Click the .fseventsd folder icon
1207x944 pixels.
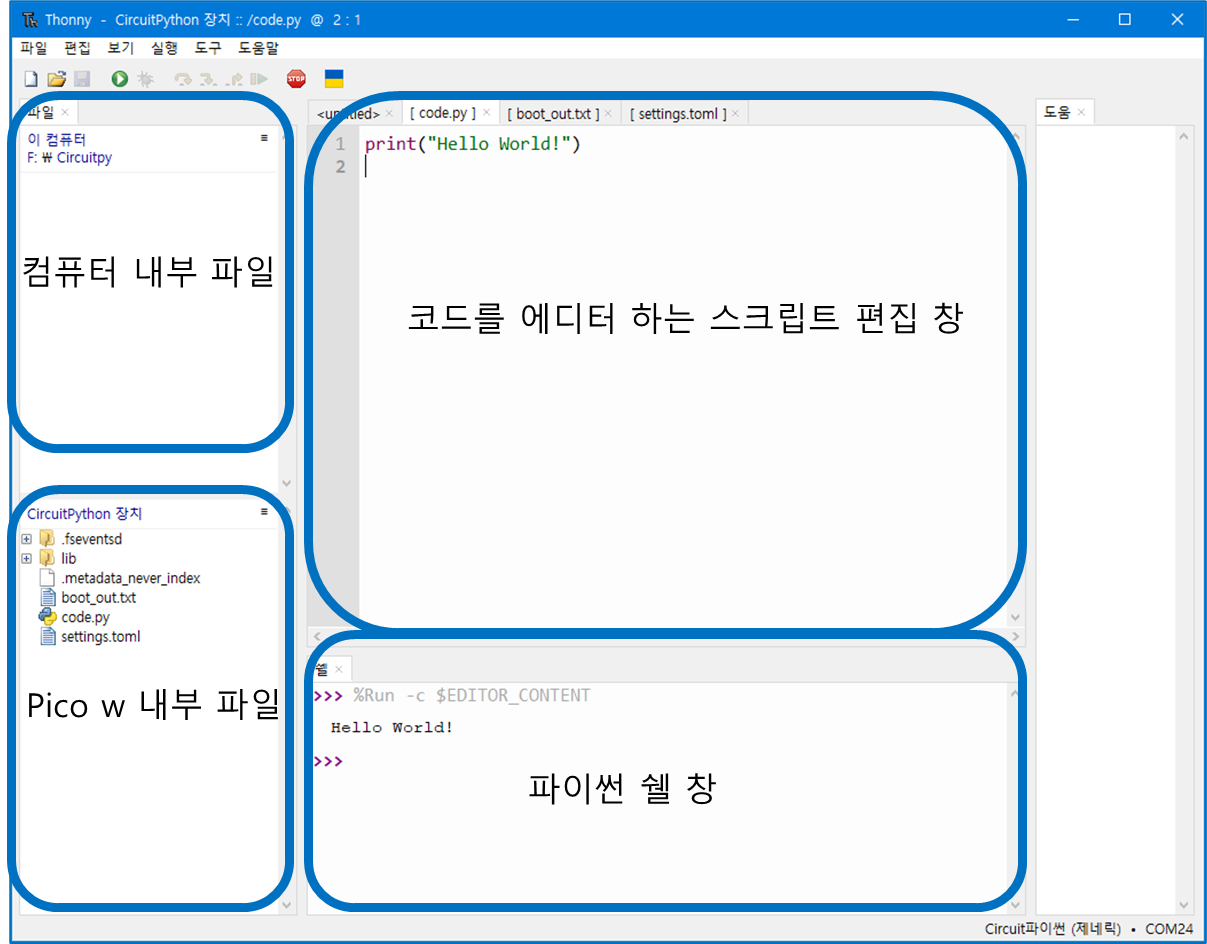tap(47, 539)
